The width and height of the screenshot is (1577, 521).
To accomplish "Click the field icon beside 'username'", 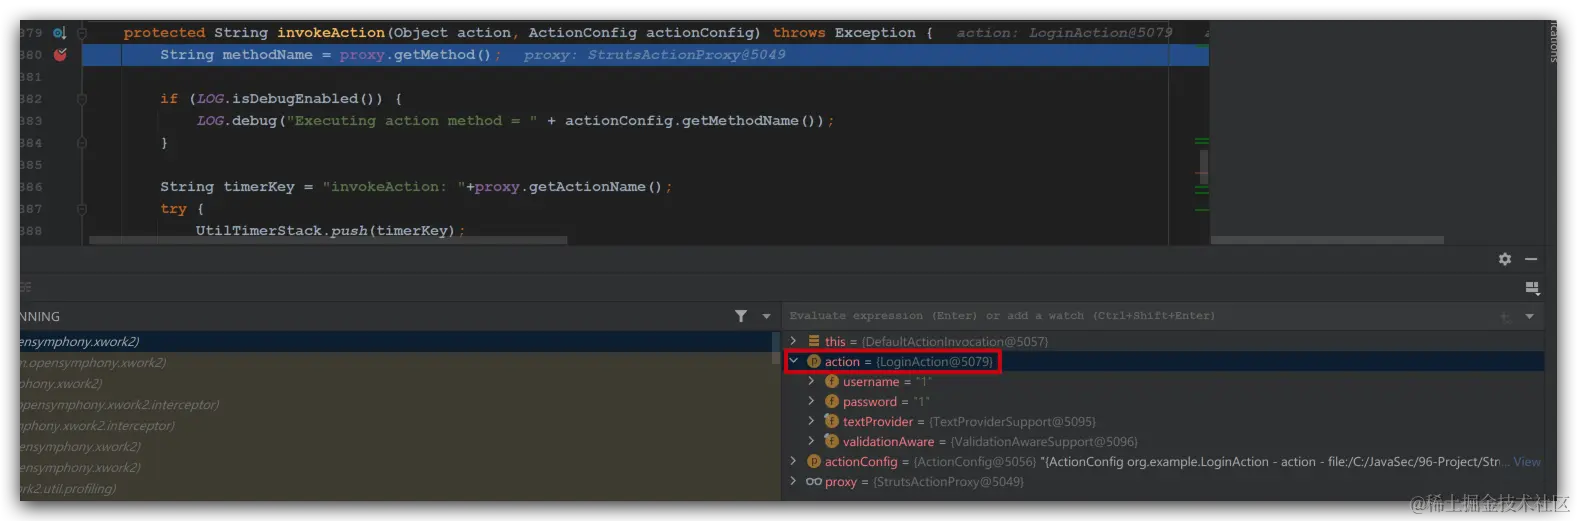I will (x=831, y=381).
